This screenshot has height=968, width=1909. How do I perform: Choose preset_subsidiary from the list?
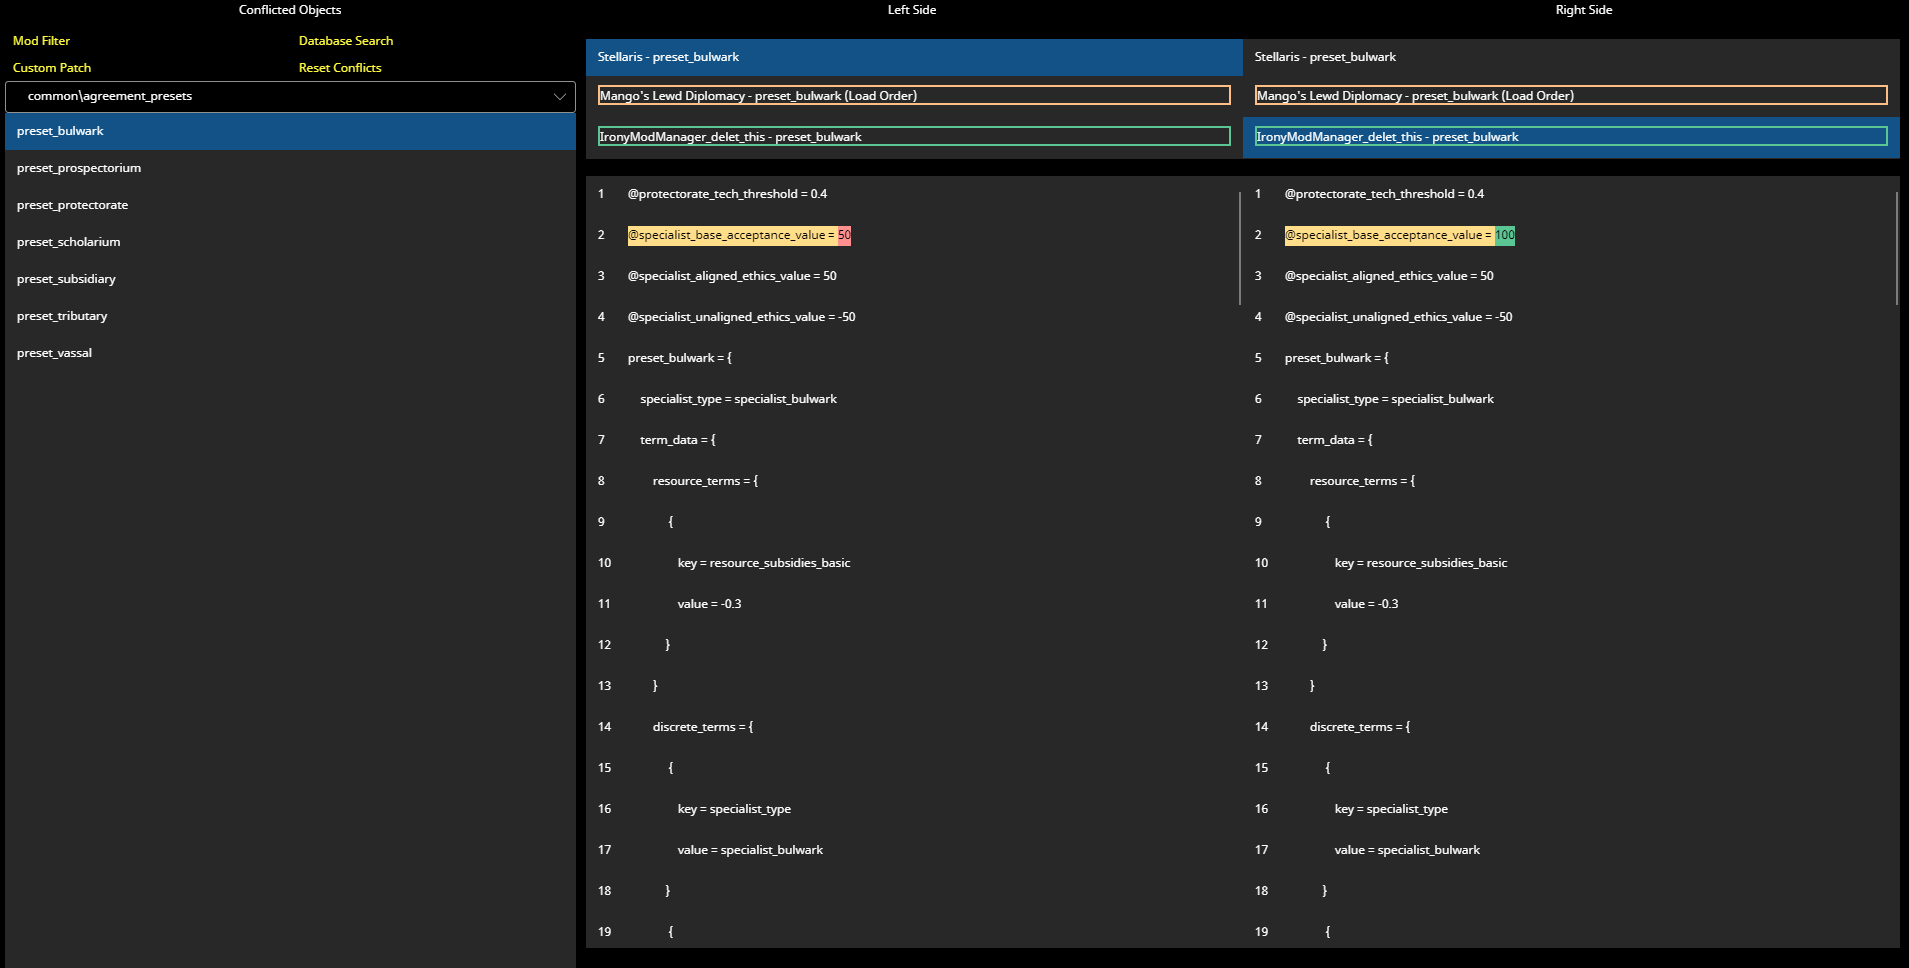[290, 279]
